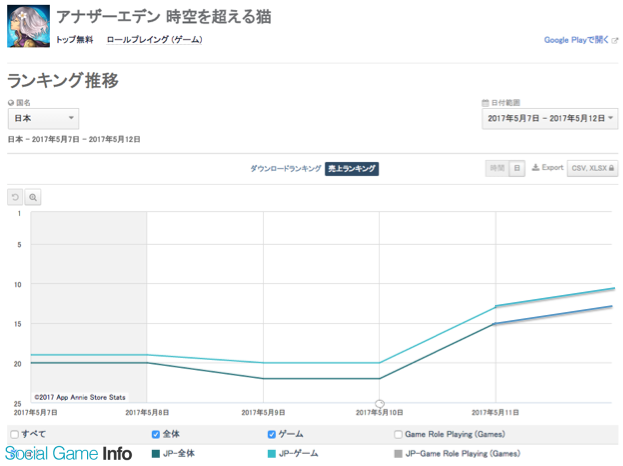
Task: Uncheck the 全体 checkbox
Action: (156, 435)
